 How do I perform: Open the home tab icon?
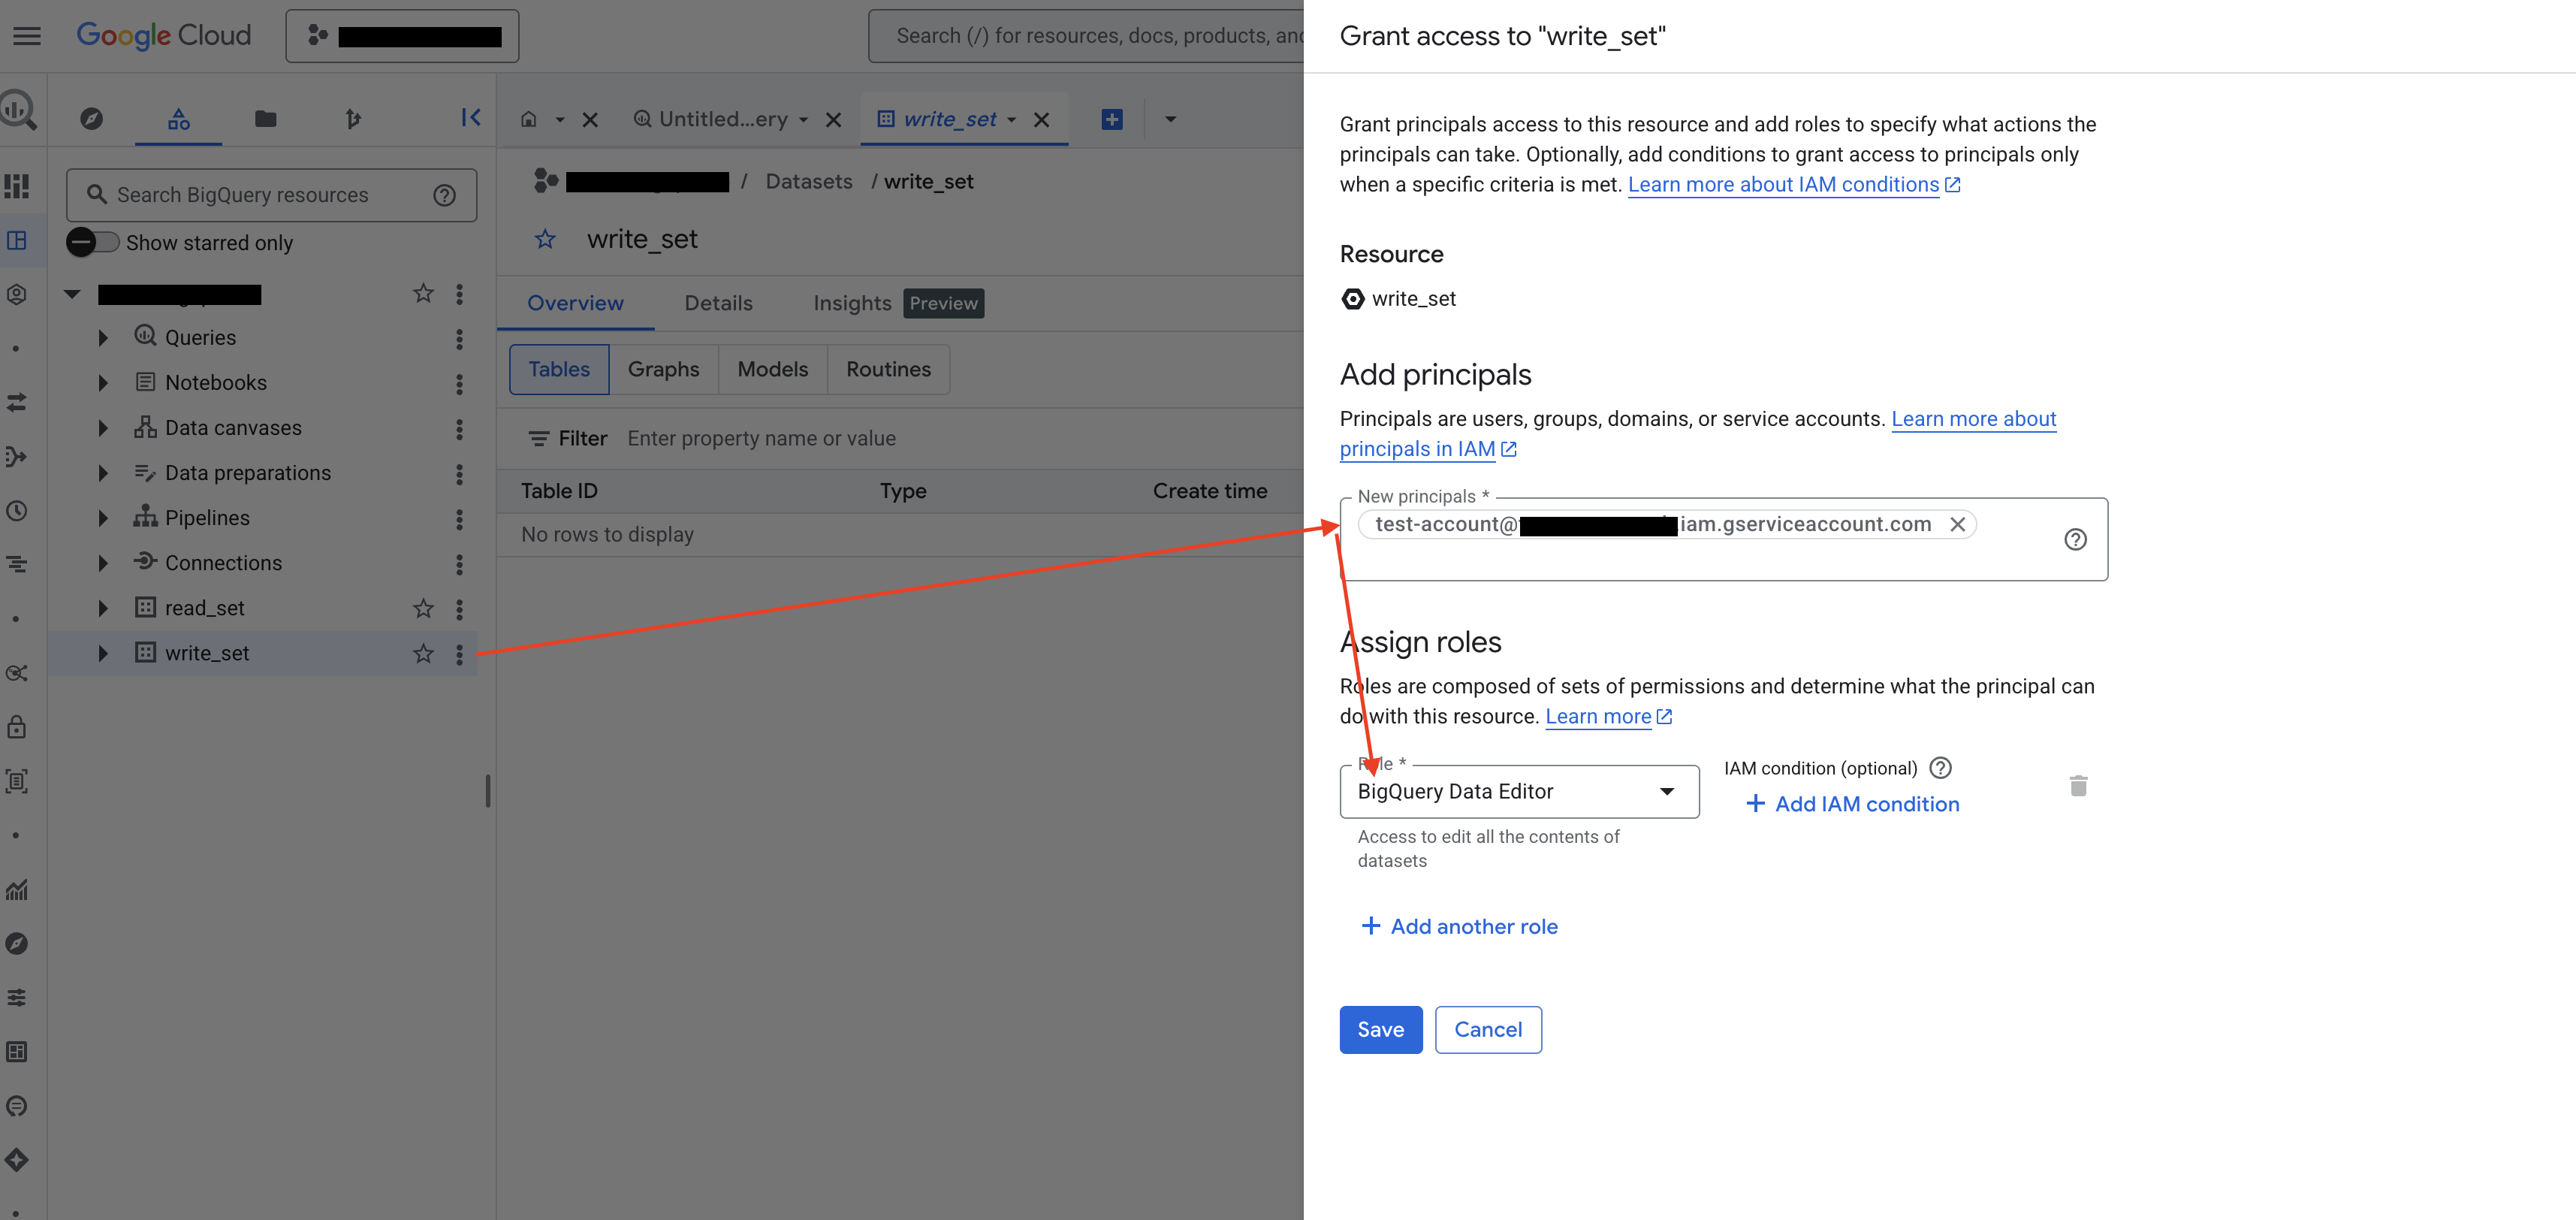pos(529,119)
